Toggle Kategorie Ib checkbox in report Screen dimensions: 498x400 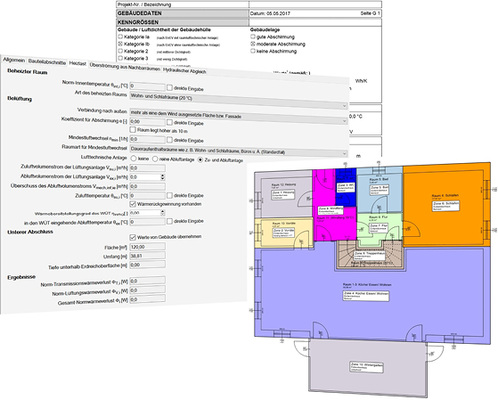point(120,44)
